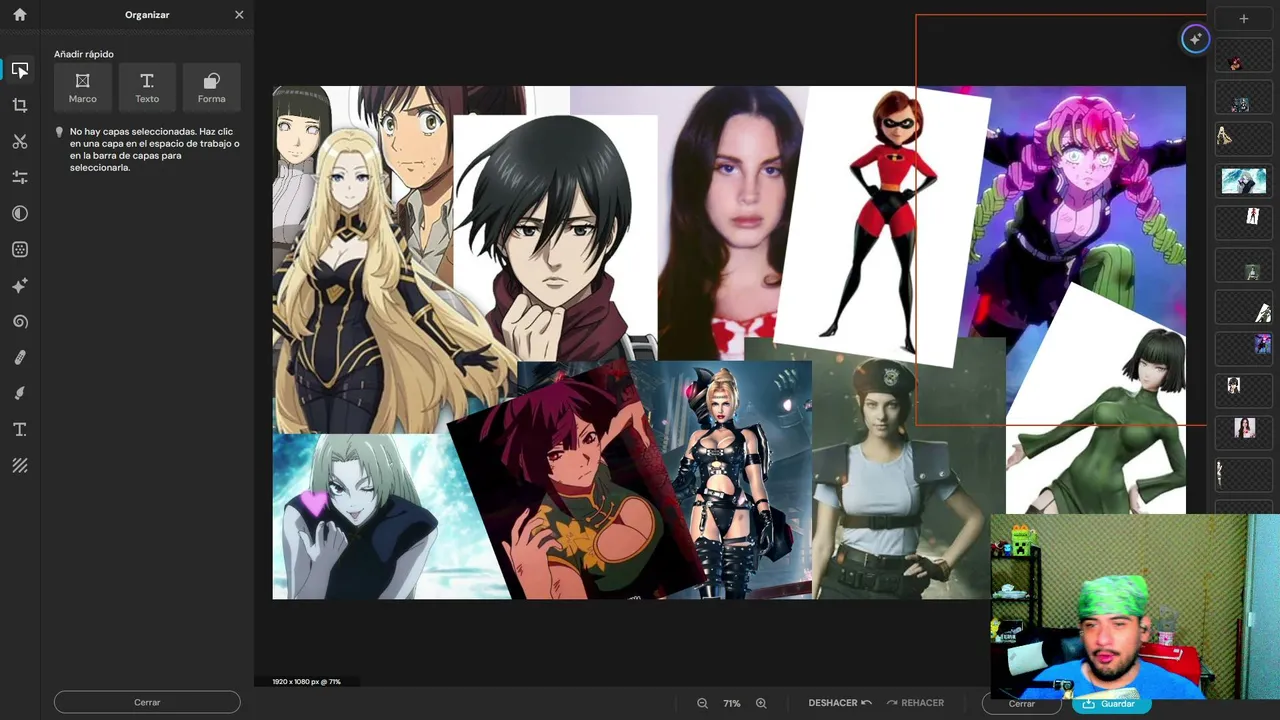Select the Retouch heal tool
The width and height of the screenshot is (1280, 720).
coord(20,358)
